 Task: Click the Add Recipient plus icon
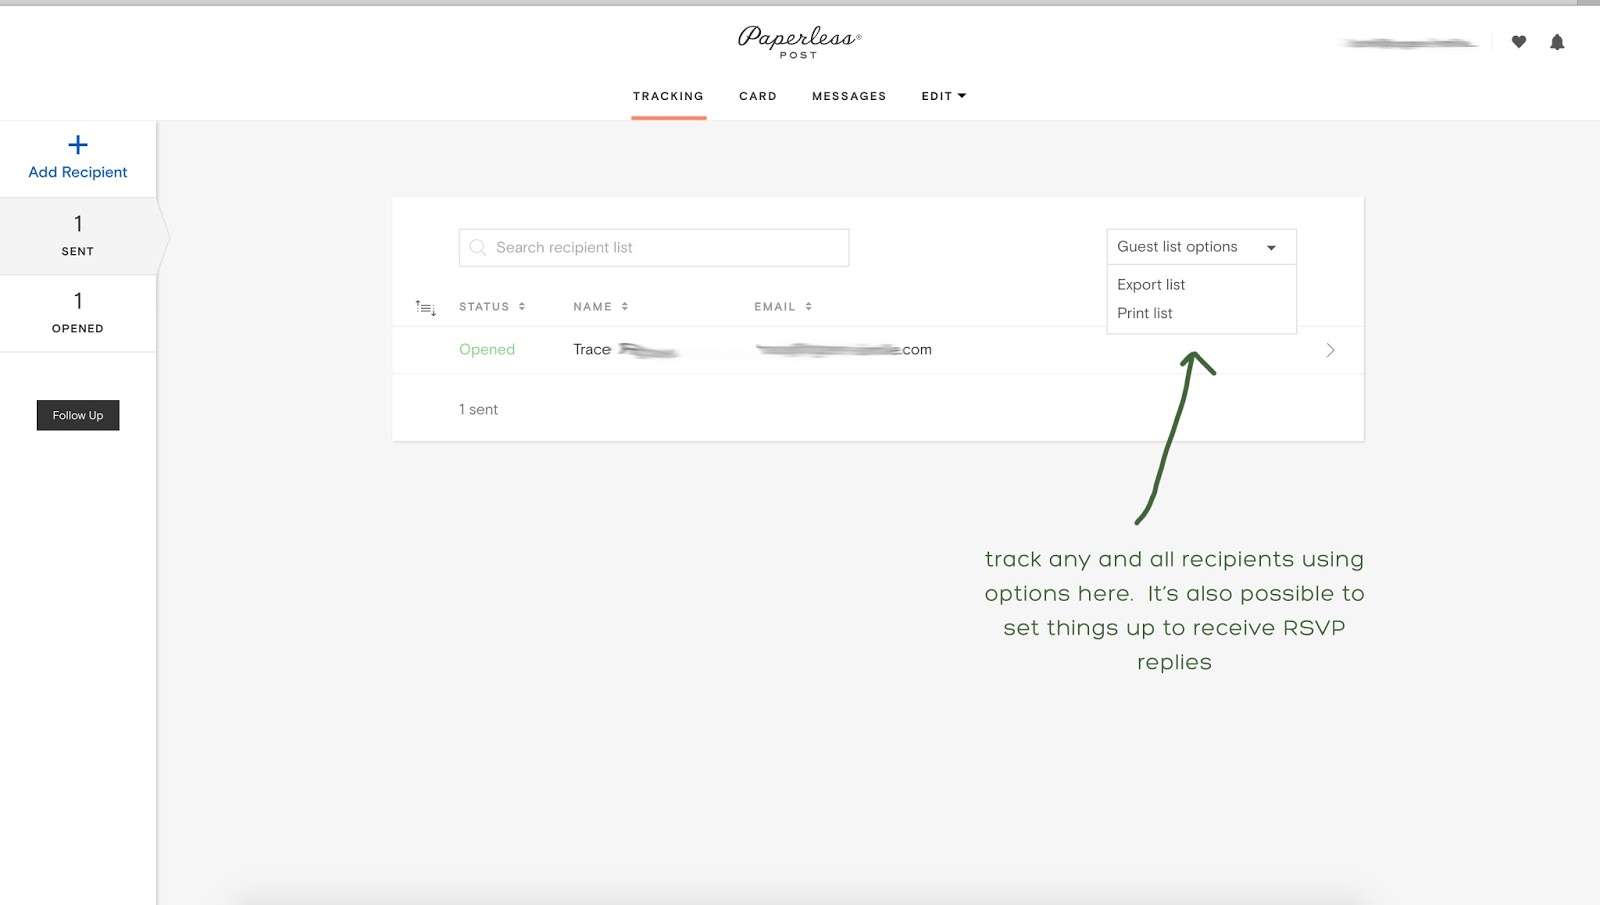[77, 143]
